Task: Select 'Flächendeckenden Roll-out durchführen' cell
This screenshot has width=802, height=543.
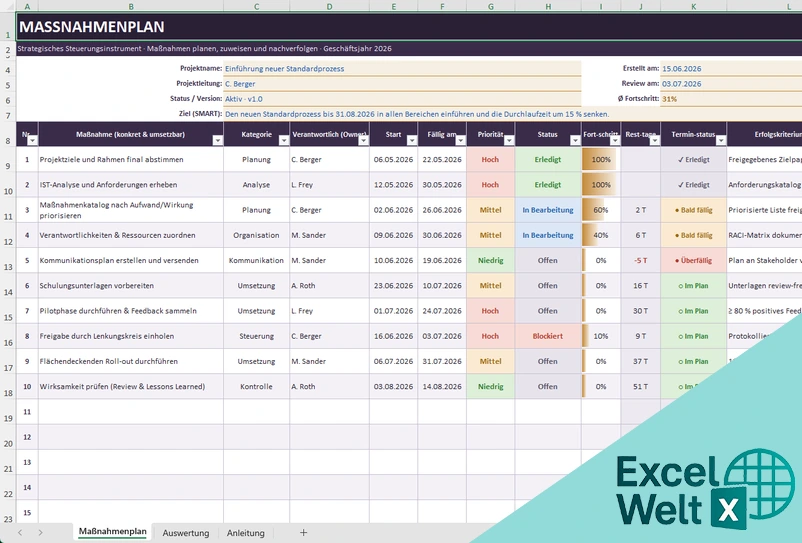Action: 131,361
